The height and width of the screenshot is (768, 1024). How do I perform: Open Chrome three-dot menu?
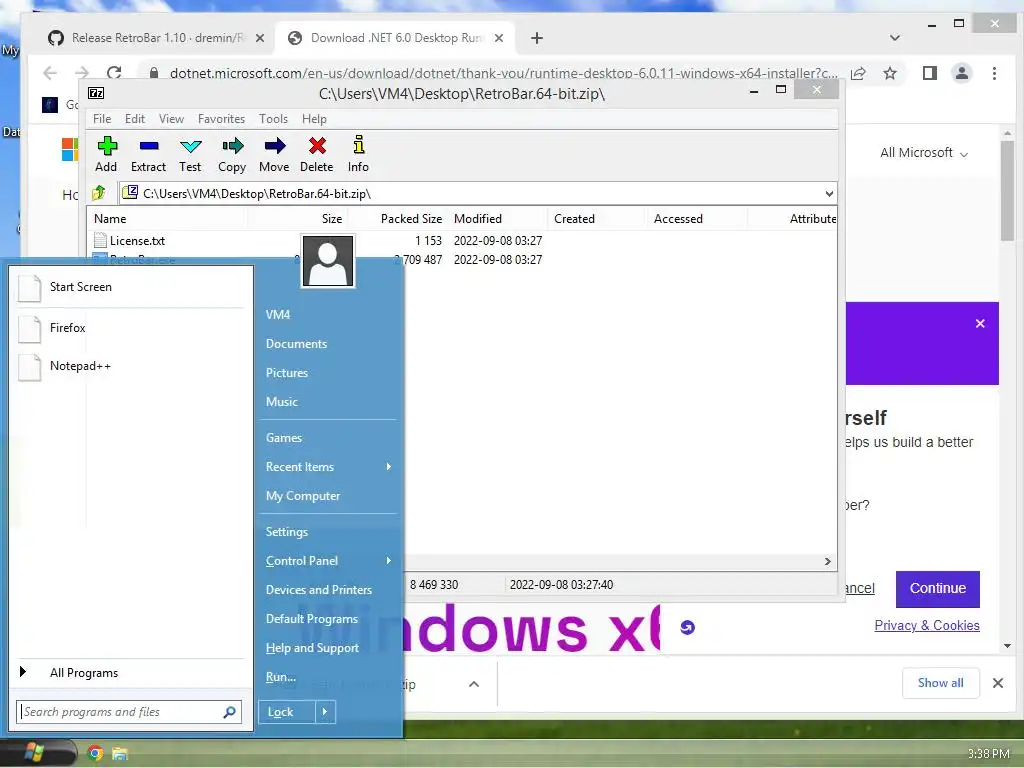point(994,73)
